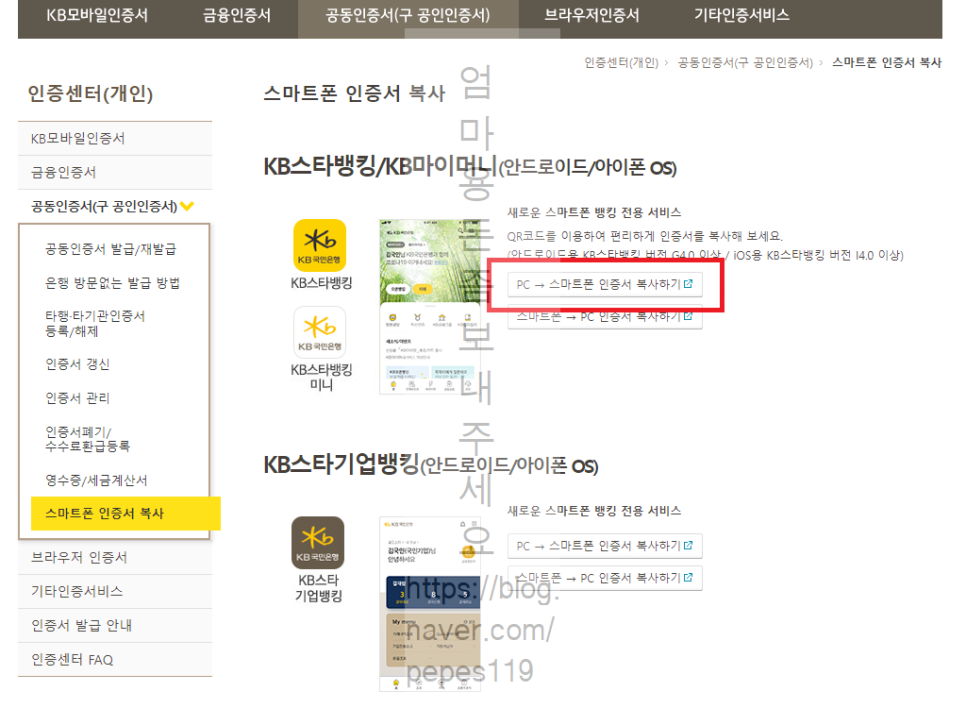Select 인증서 갱신 submenu item
Viewport: 966px width, 725px height.
tap(78, 364)
